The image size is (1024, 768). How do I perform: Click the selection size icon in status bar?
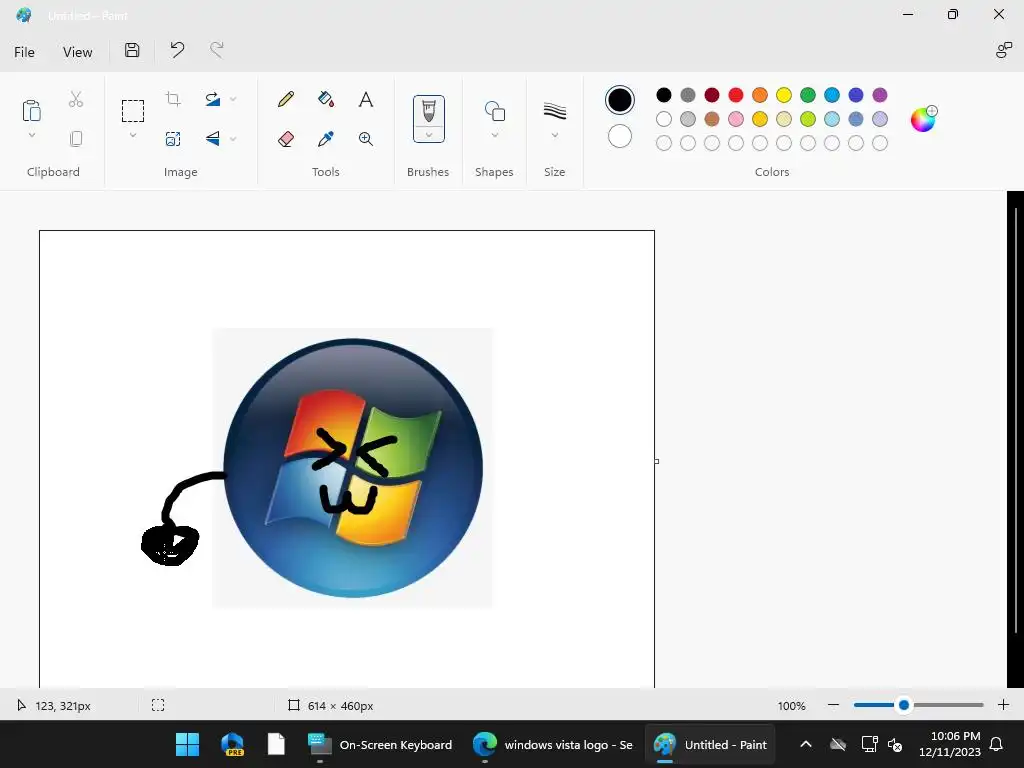click(x=158, y=705)
